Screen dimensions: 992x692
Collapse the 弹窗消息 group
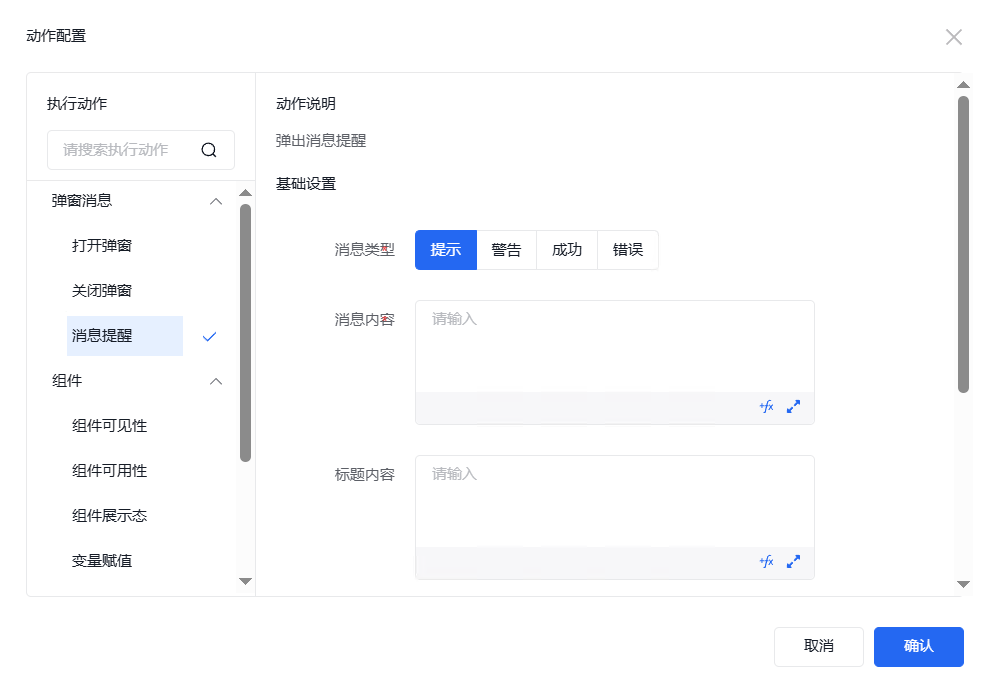(215, 201)
